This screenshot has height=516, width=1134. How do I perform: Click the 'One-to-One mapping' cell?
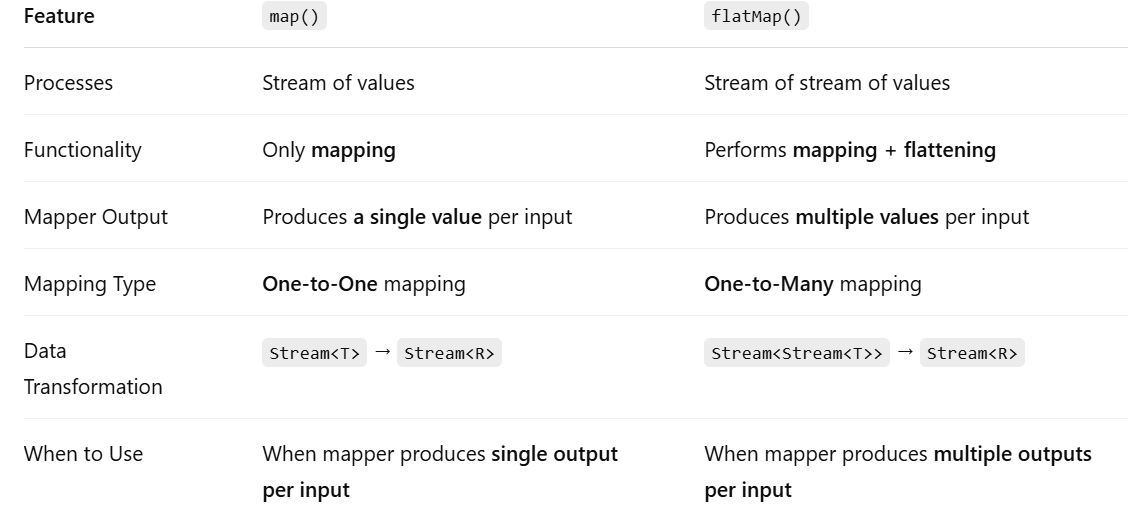point(364,284)
